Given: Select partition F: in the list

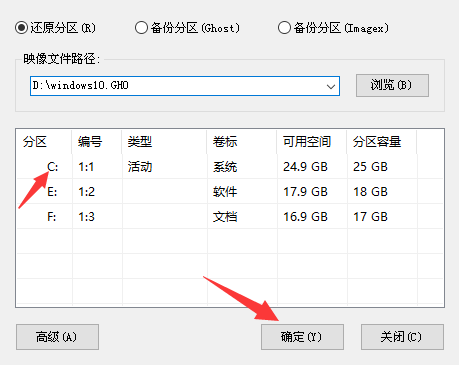Looking at the screenshot, I should tap(52, 217).
